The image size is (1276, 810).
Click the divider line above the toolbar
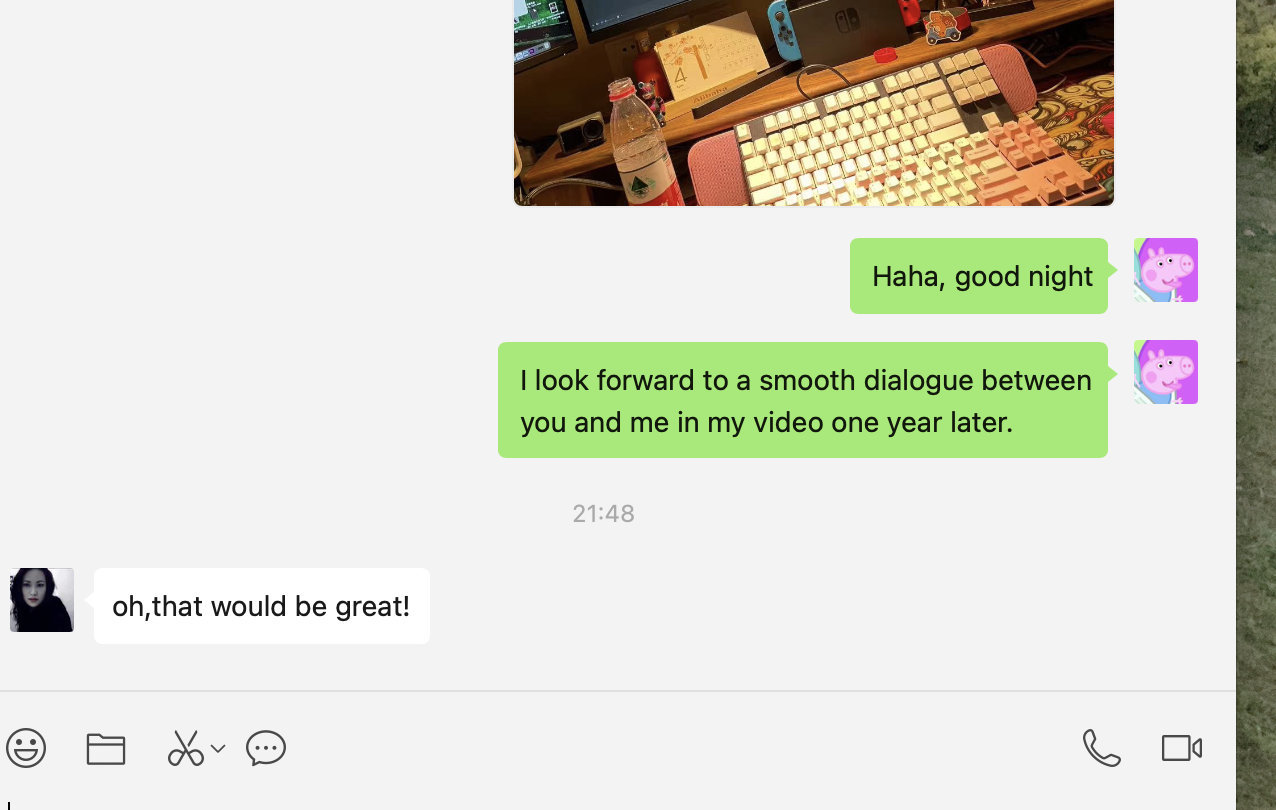[618, 690]
